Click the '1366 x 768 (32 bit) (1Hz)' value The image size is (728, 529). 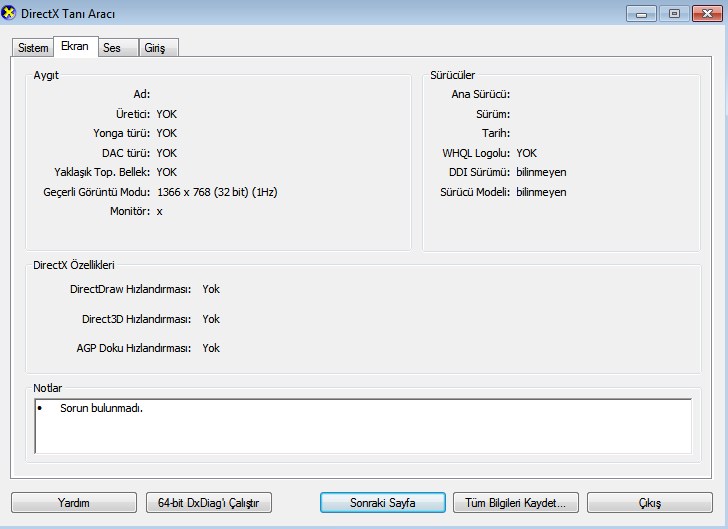pyautogui.click(x=217, y=192)
